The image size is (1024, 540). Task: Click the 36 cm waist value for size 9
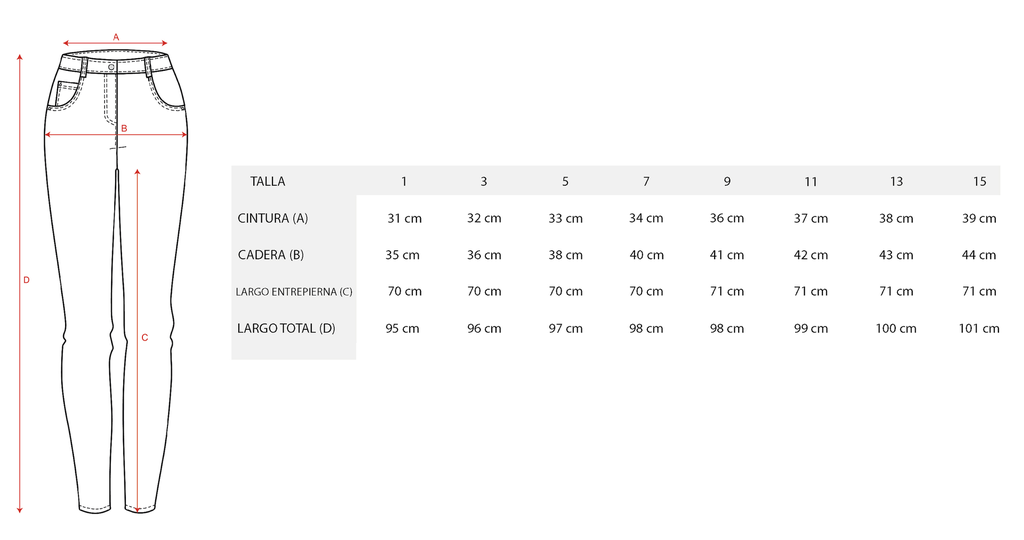click(x=727, y=218)
